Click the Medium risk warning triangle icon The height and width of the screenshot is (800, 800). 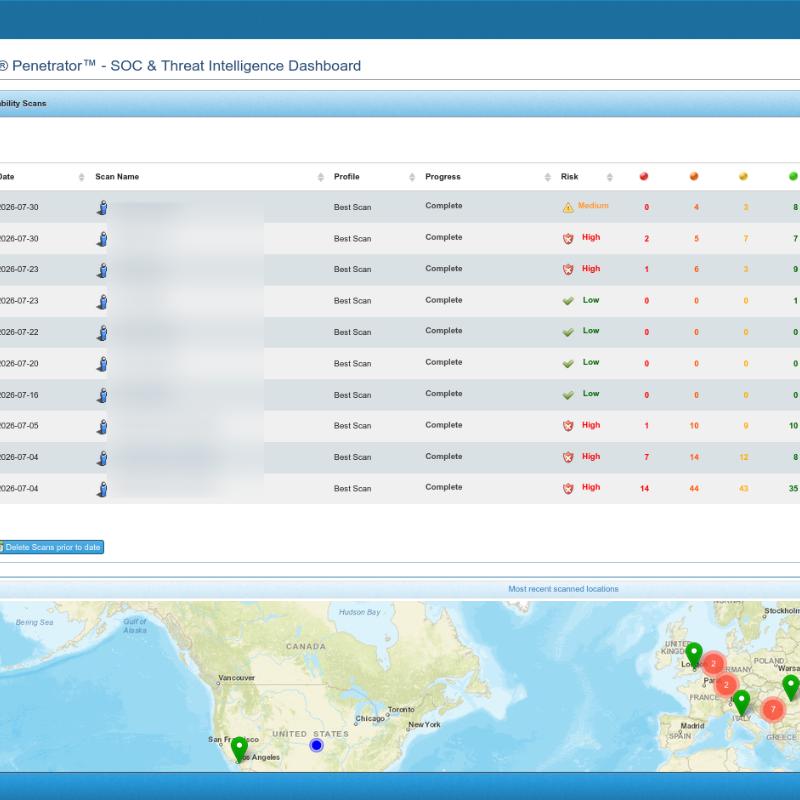[568, 207]
